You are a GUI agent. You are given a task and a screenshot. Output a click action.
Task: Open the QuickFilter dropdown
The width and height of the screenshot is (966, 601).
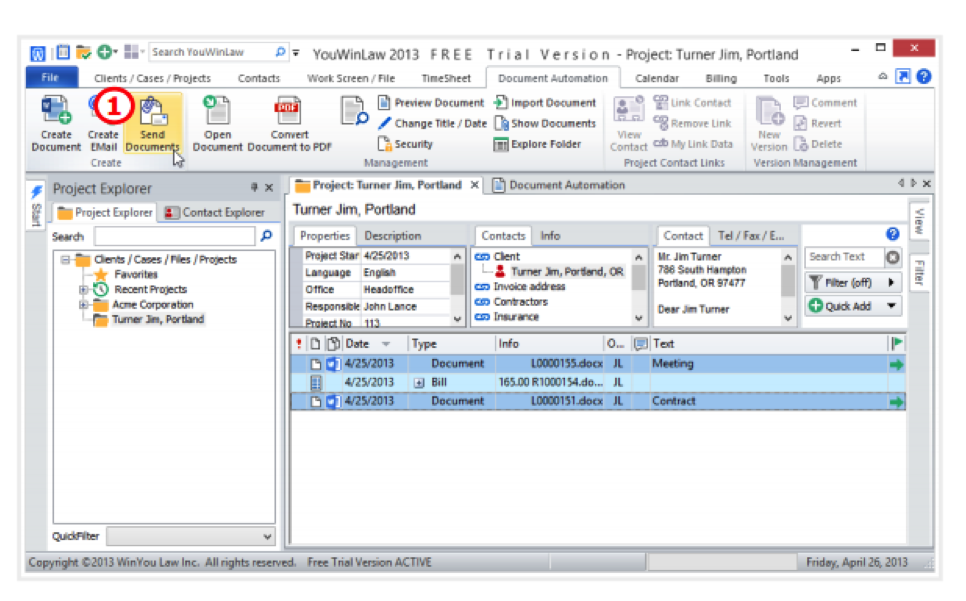click(267, 536)
